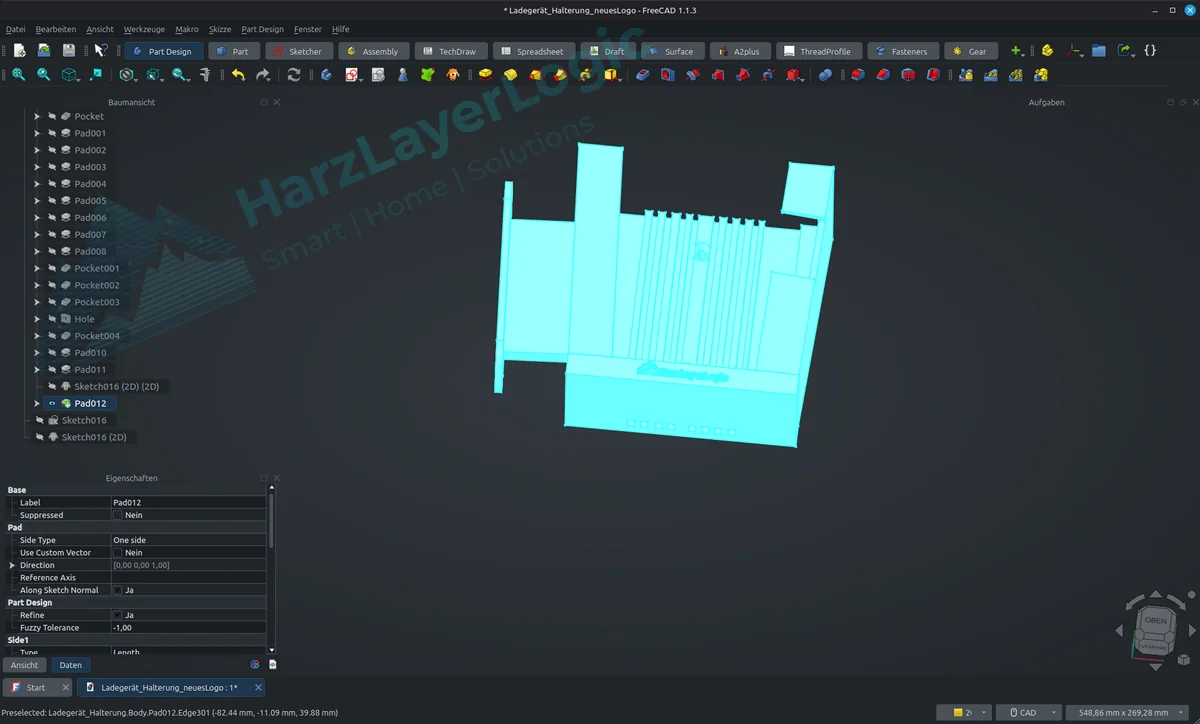Screen dimensions: 1200x724
Task: Click the navigation cube OBEN face
Action: coord(1155,620)
